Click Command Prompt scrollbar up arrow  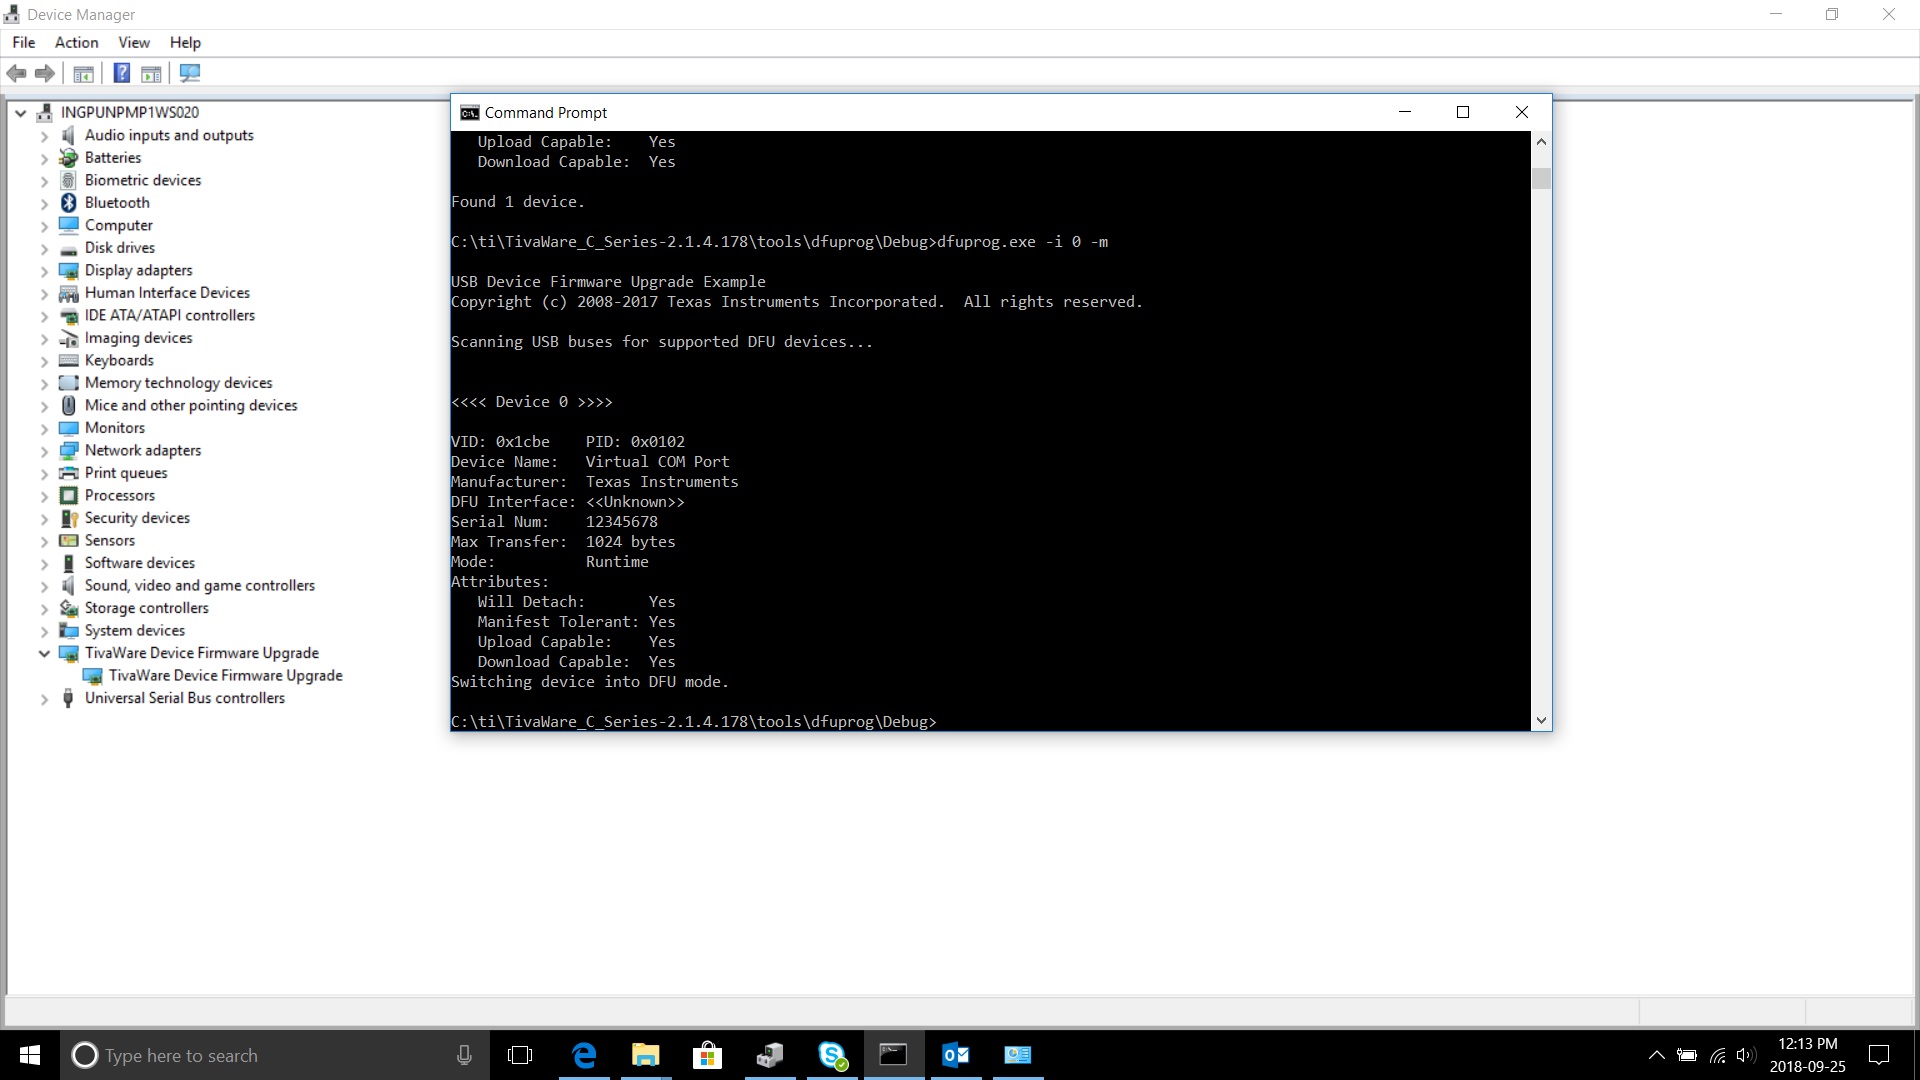[x=1541, y=142]
